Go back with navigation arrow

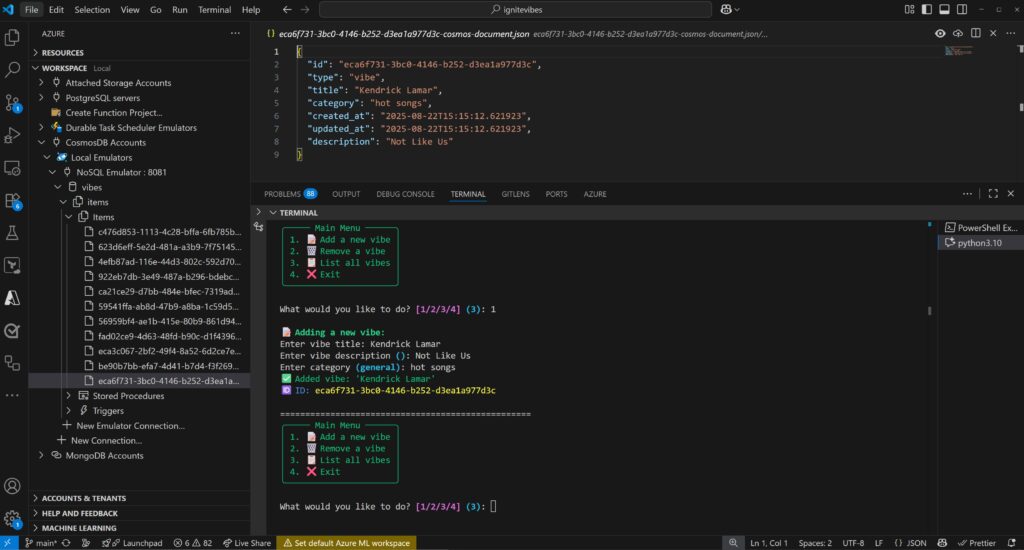287,10
